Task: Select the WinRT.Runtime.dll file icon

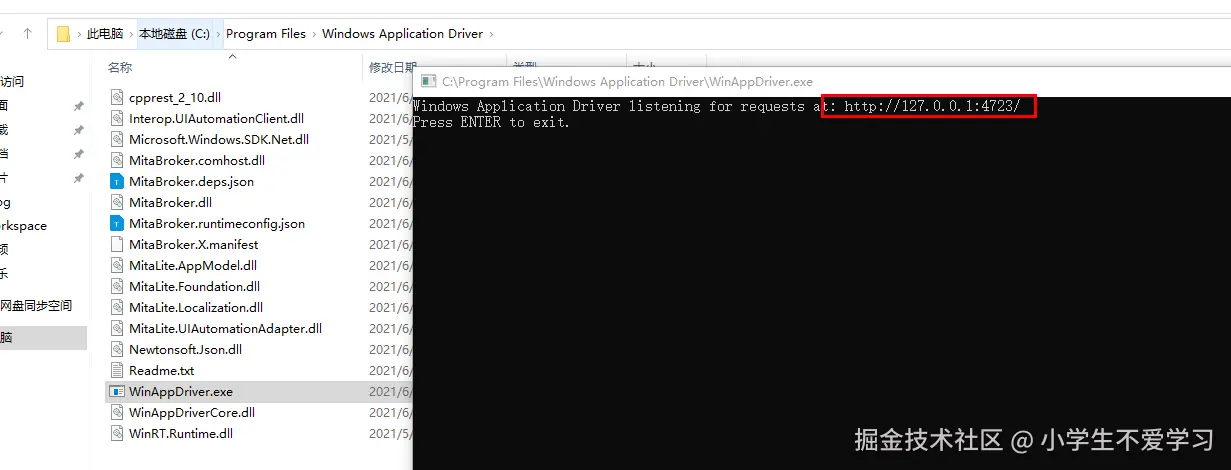Action: point(117,433)
